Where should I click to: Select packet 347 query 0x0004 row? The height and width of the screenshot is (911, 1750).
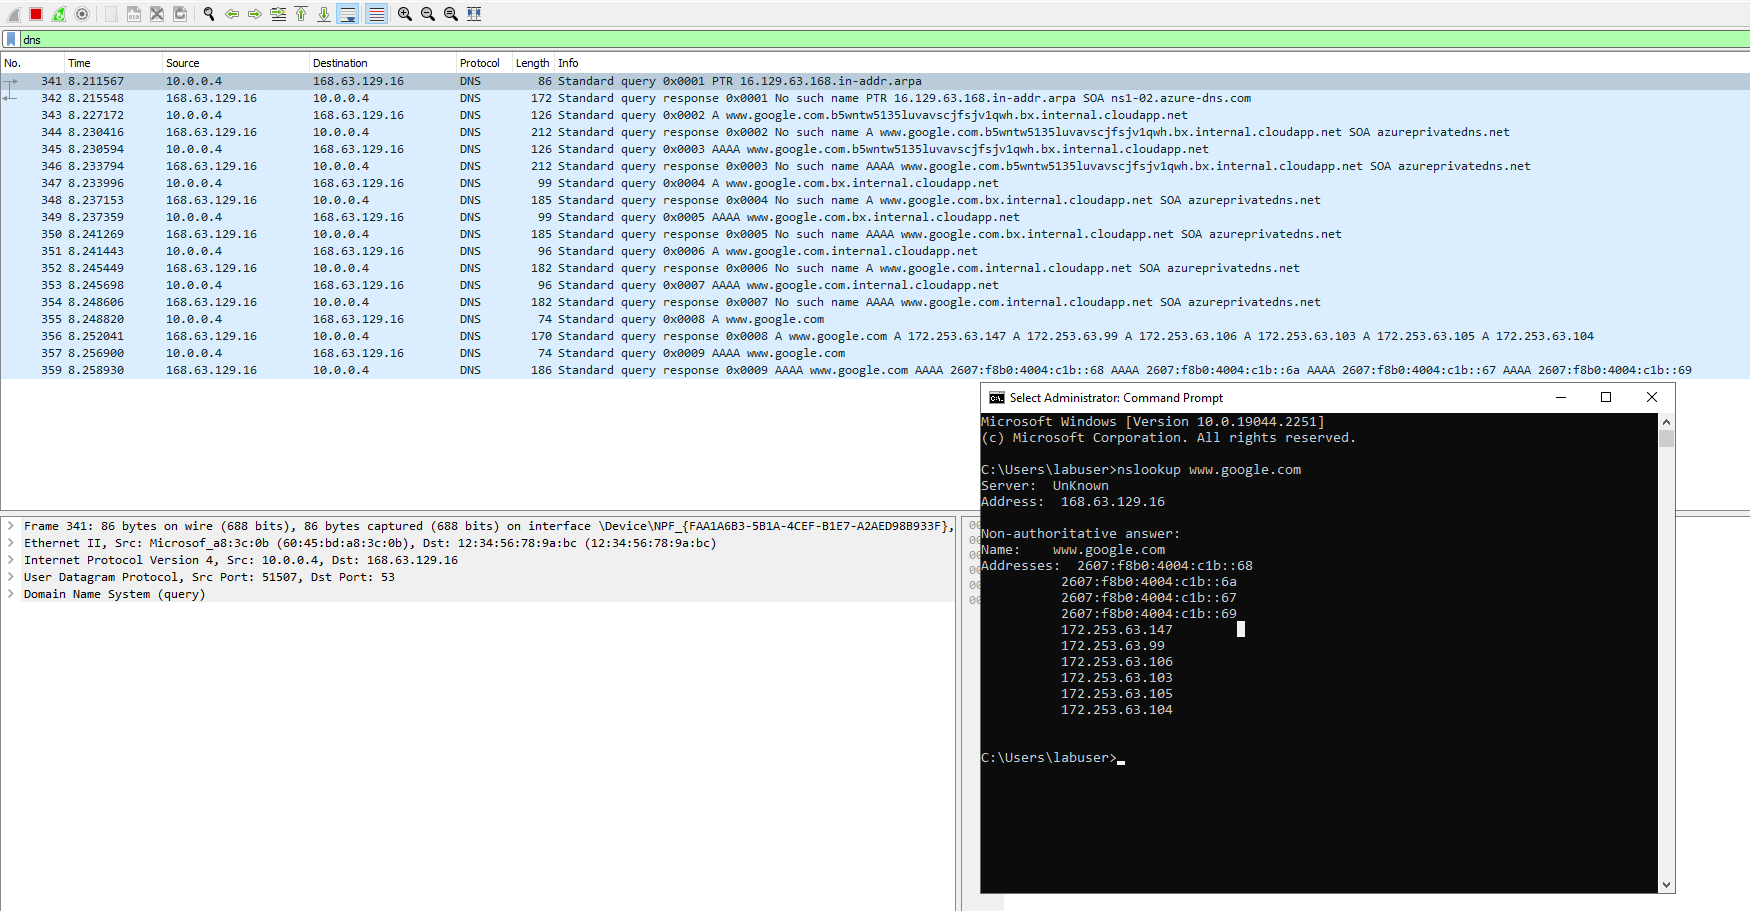point(875,183)
